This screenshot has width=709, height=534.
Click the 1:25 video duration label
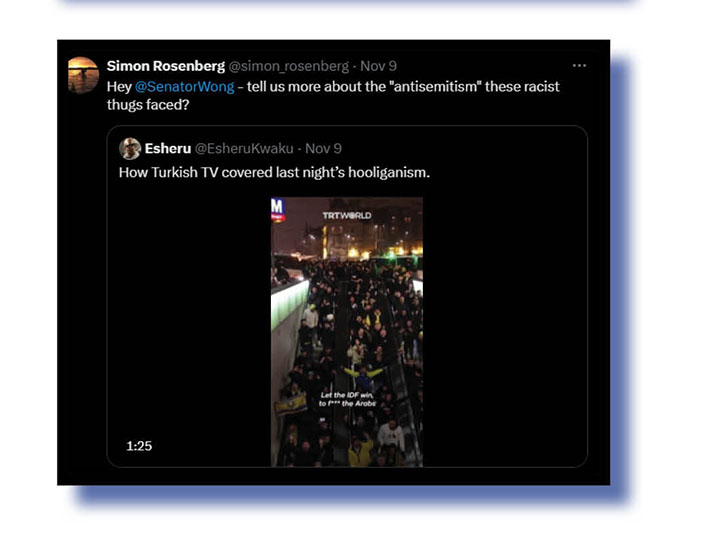pos(139,445)
